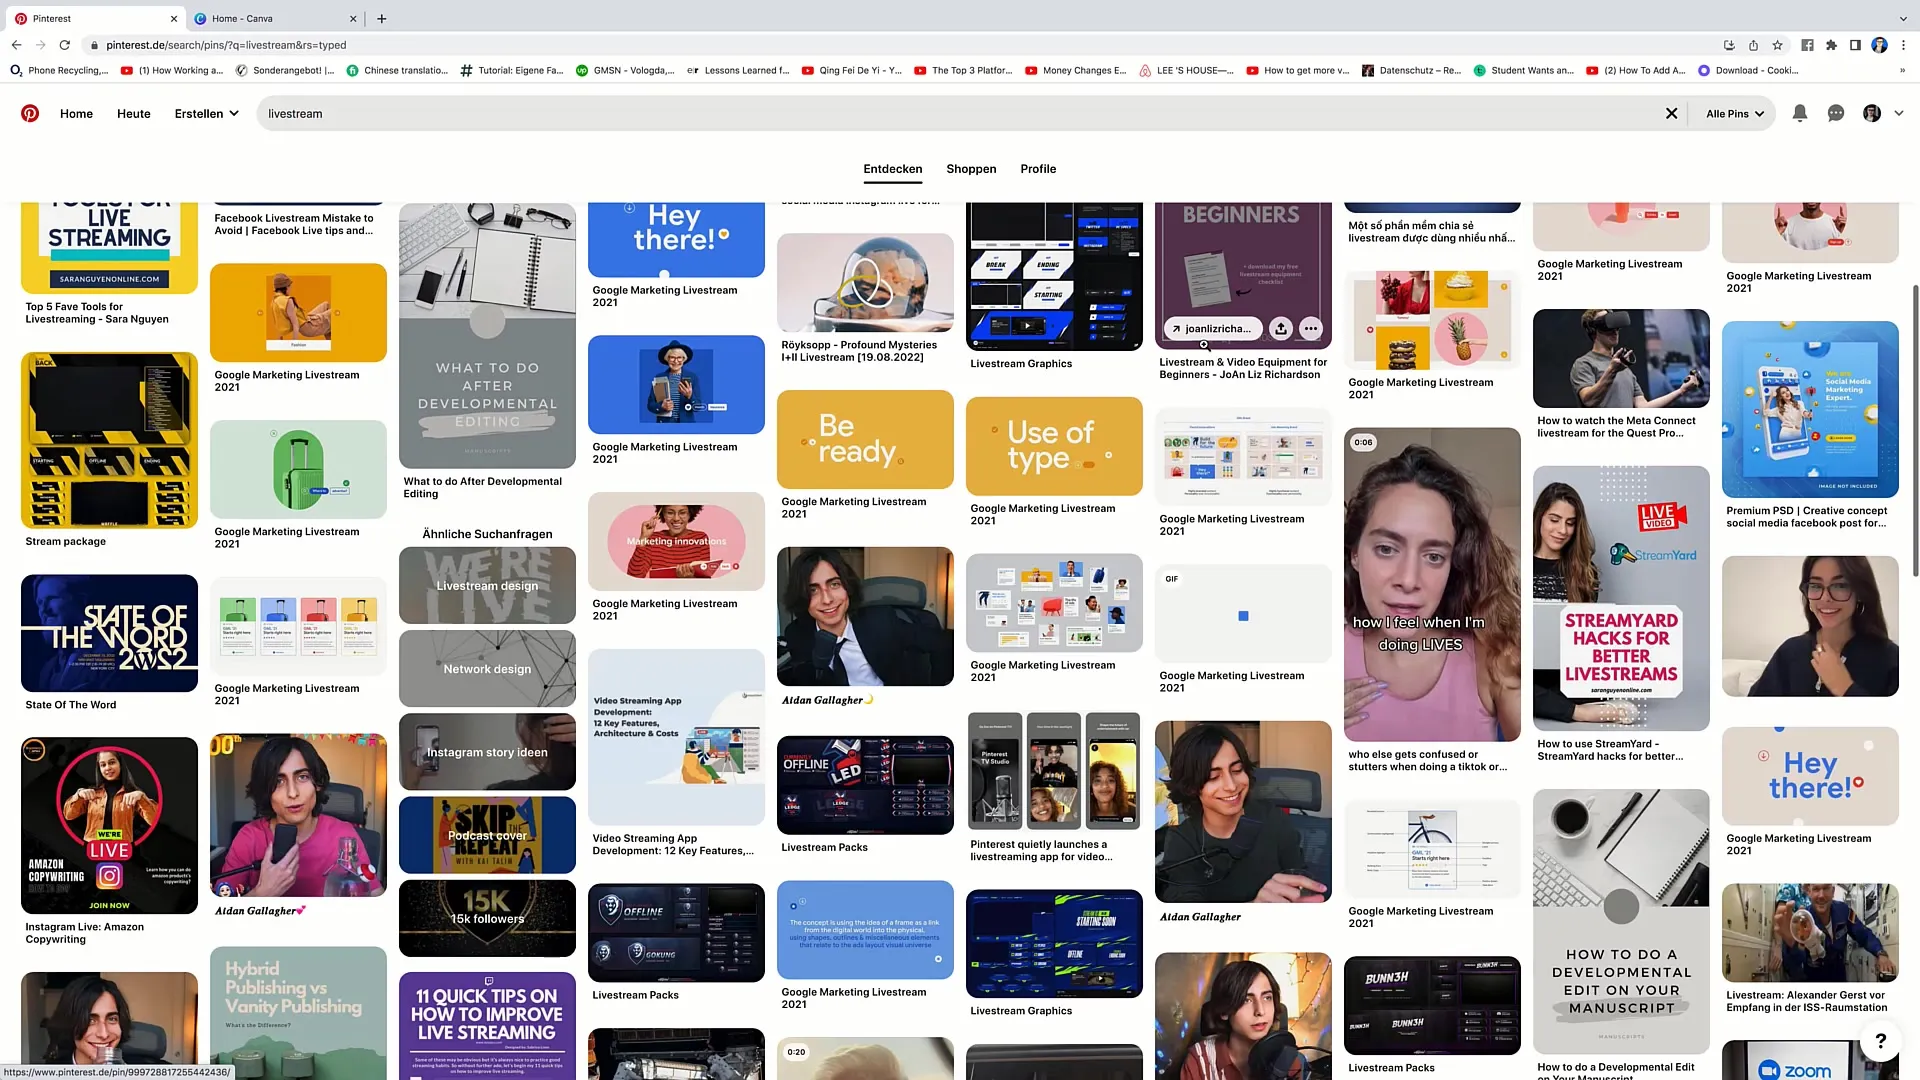Select the 'Shoppen' tab
The image size is (1920, 1080).
coord(971,169)
